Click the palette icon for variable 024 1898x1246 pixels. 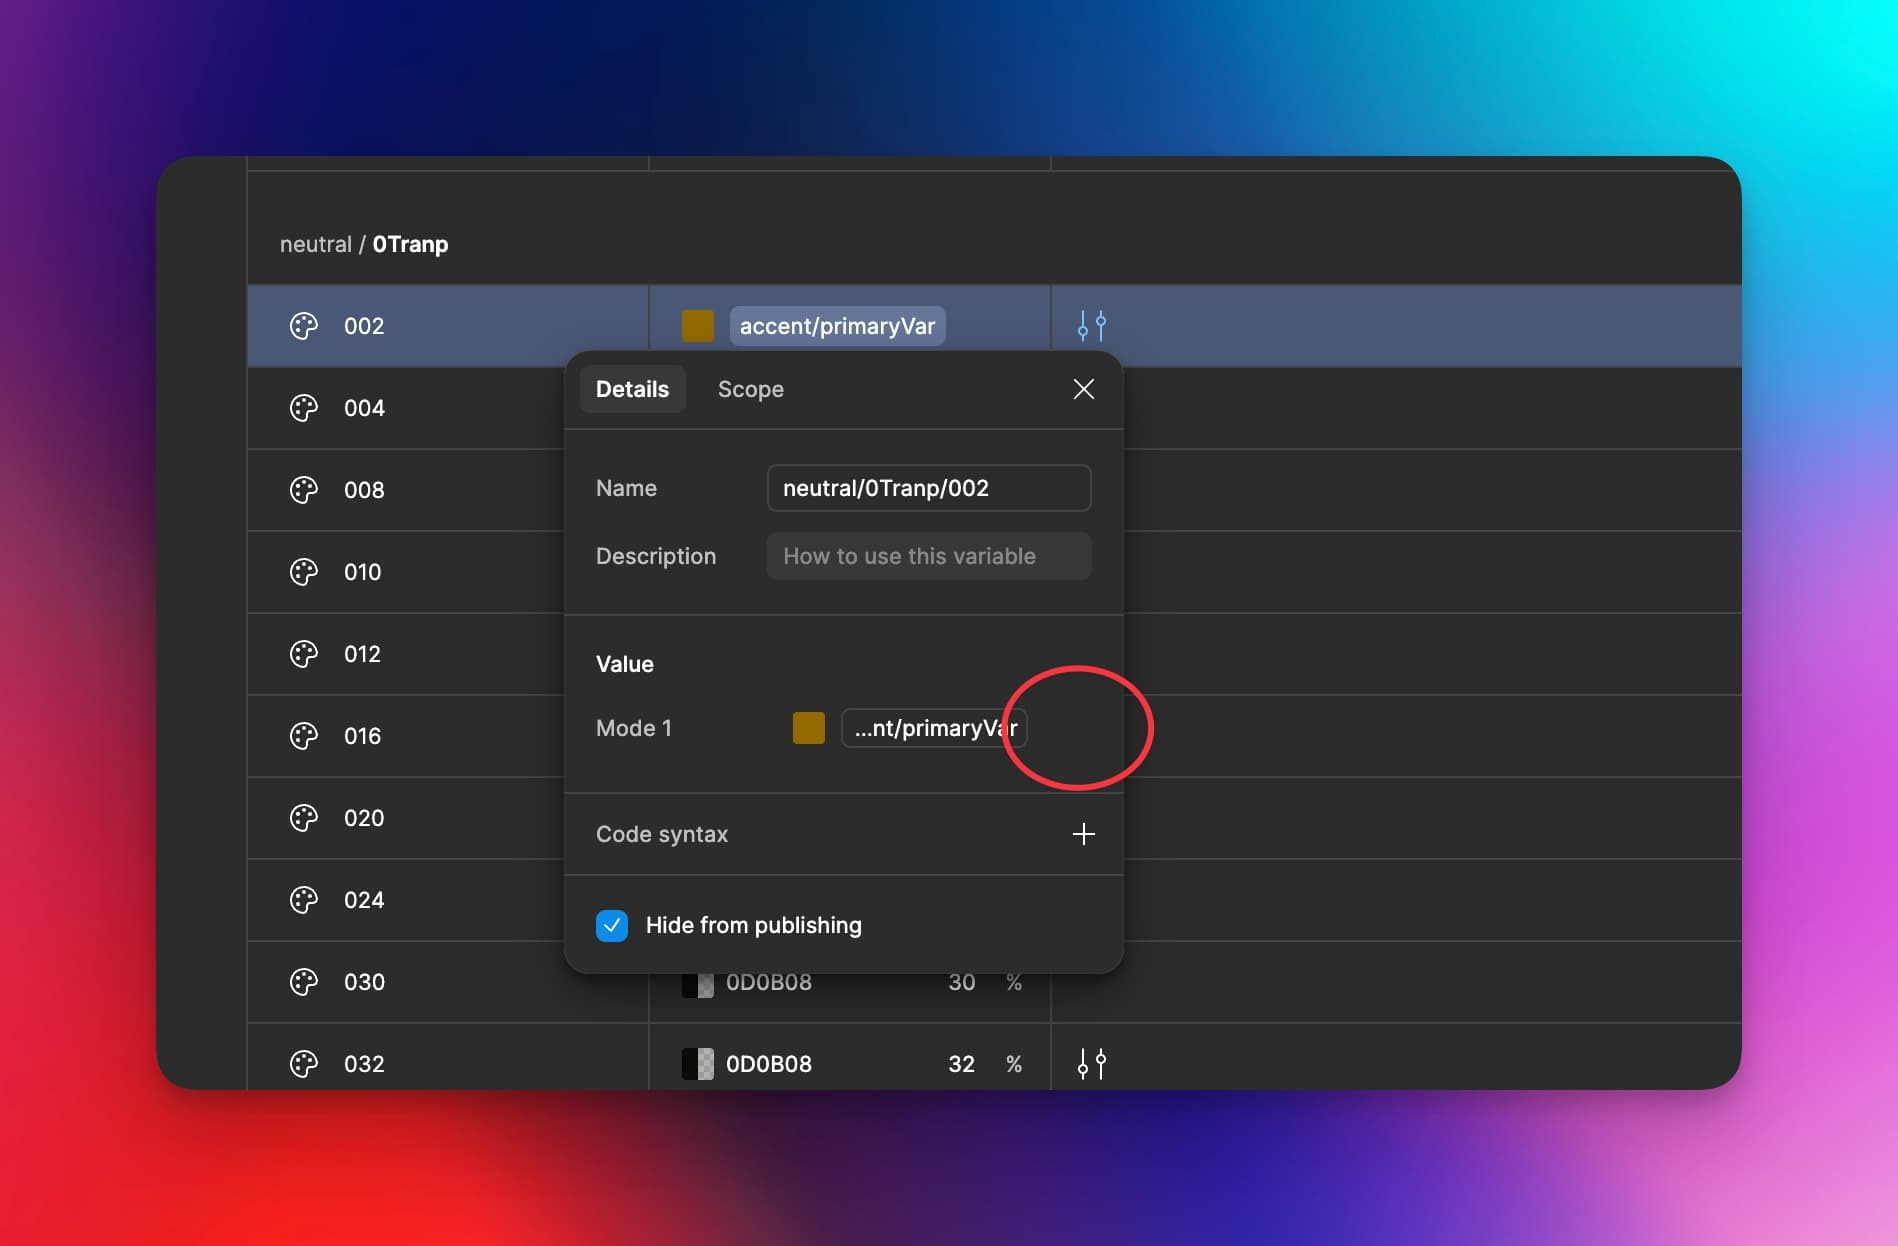coord(304,900)
